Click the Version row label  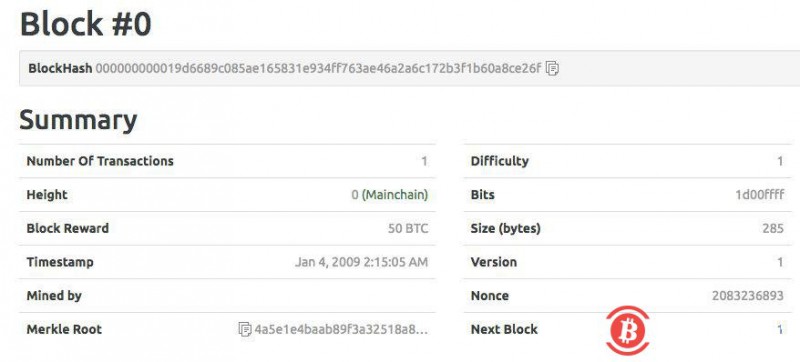tap(493, 262)
